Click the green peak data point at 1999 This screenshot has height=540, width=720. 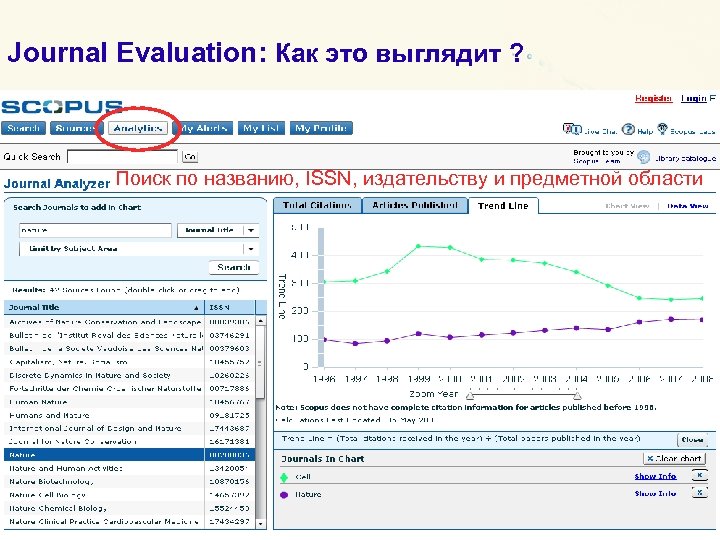418,247
